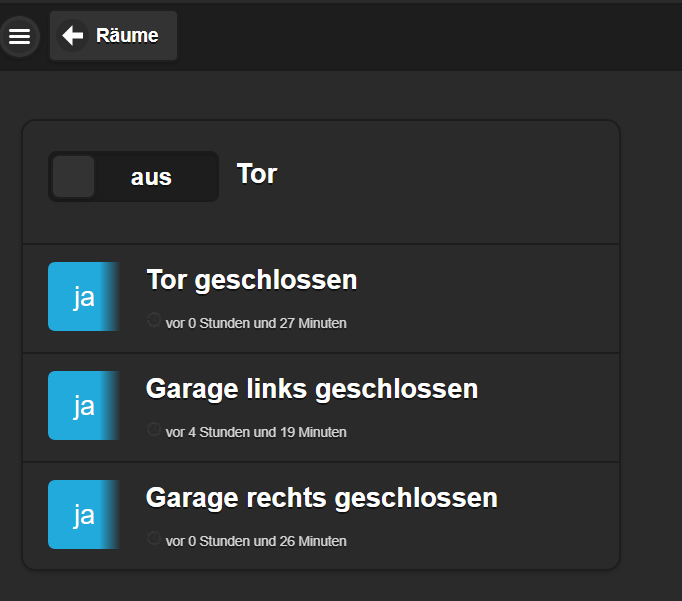Click the 'ja' tile for Garage links geschlossen
This screenshot has width=682, height=601.
pyautogui.click(x=84, y=406)
